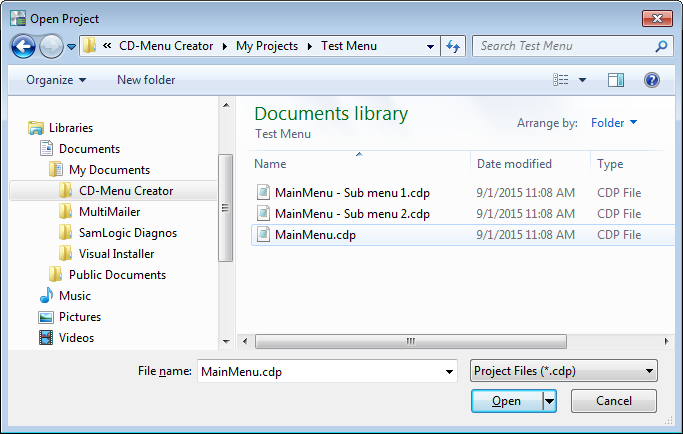The width and height of the screenshot is (683, 434).
Task: Click the chevrons before CD-Menu Creator breadcrumb
Action: click(x=107, y=45)
